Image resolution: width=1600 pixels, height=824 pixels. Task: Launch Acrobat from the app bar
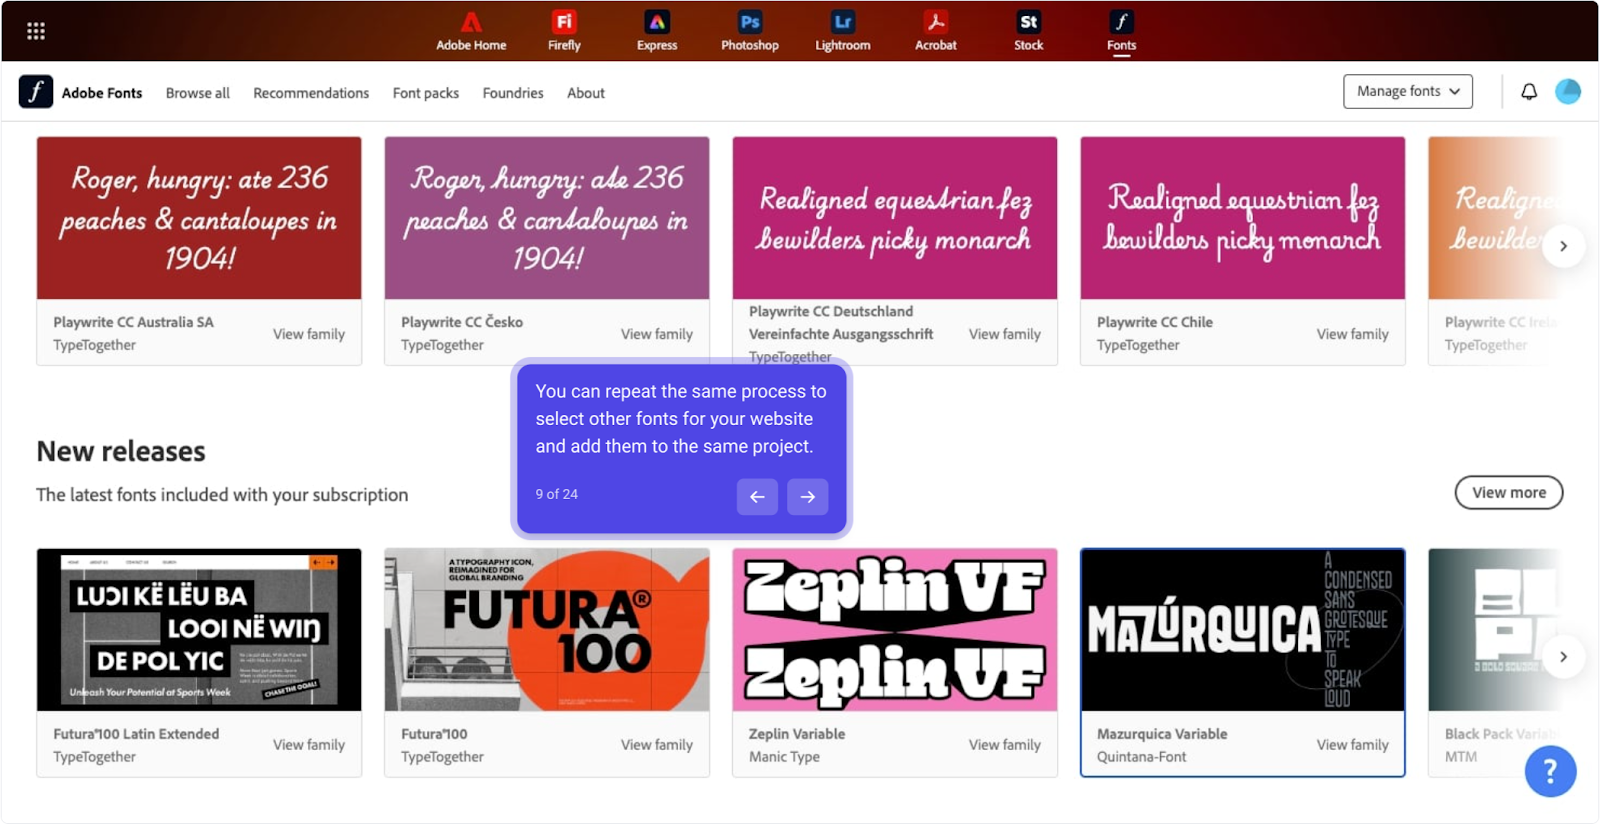(x=936, y=31)
